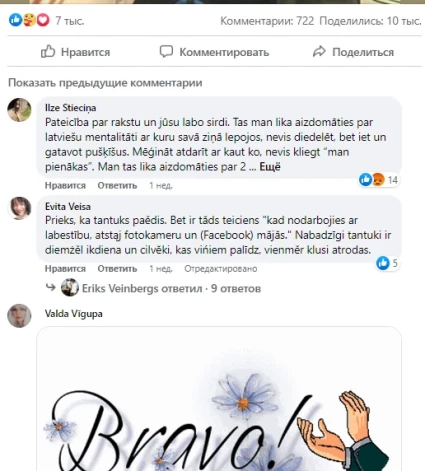The width and height of the screenshot is (425, 471).
Task: Open Valda Vīgupa's profile name
Action: [74, 314]
